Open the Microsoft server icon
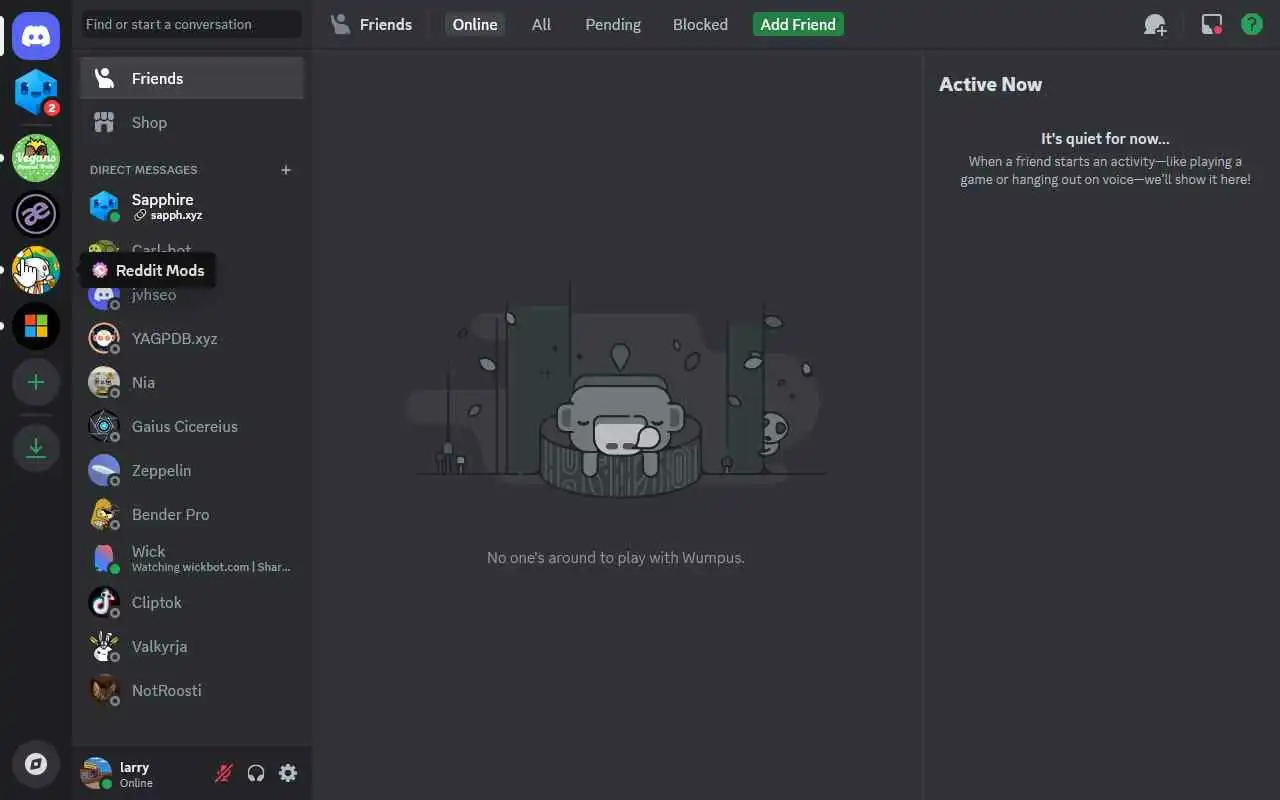Viewport: 1280px width, 800px height. [36, 326]
